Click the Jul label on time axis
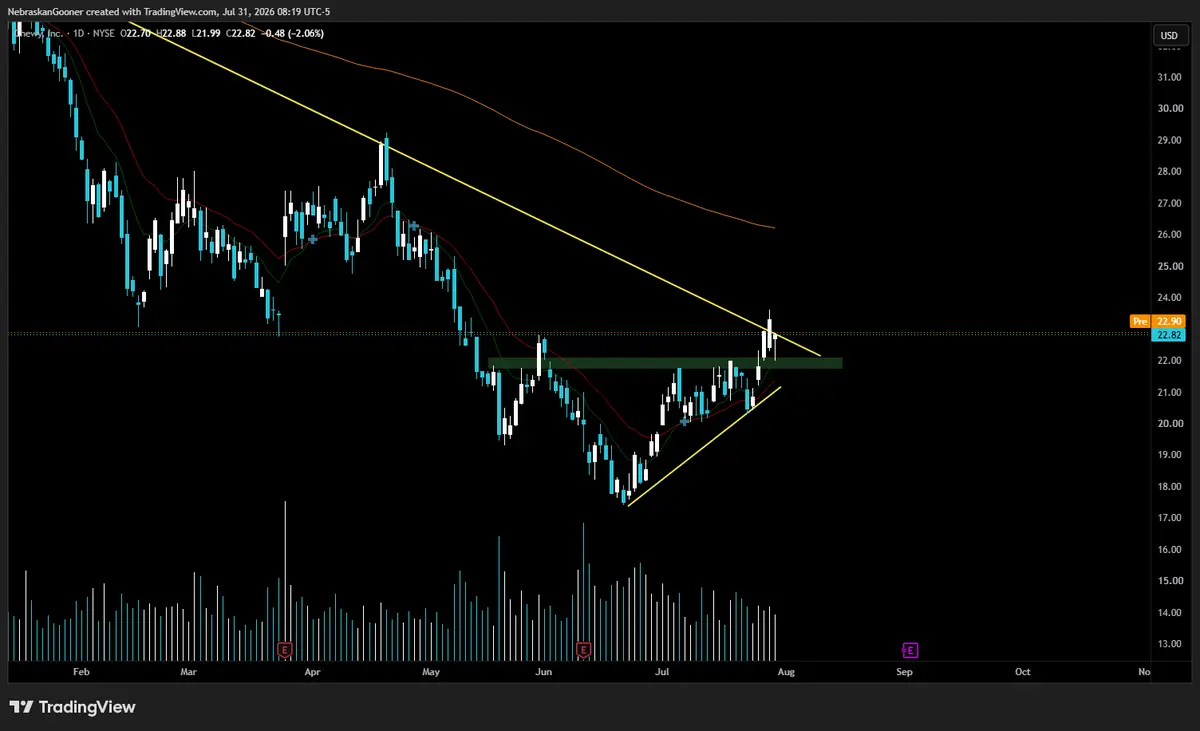 coord(662,673)
